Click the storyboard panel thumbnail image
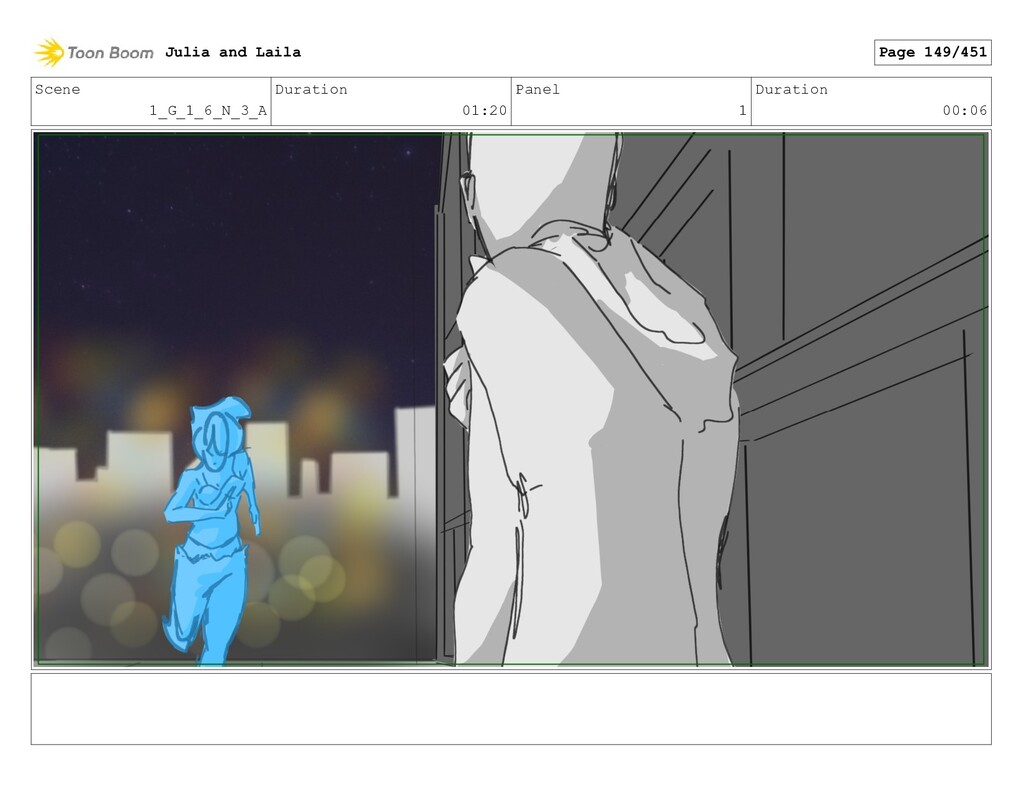The image size is (1024, 791). point(511,400)
